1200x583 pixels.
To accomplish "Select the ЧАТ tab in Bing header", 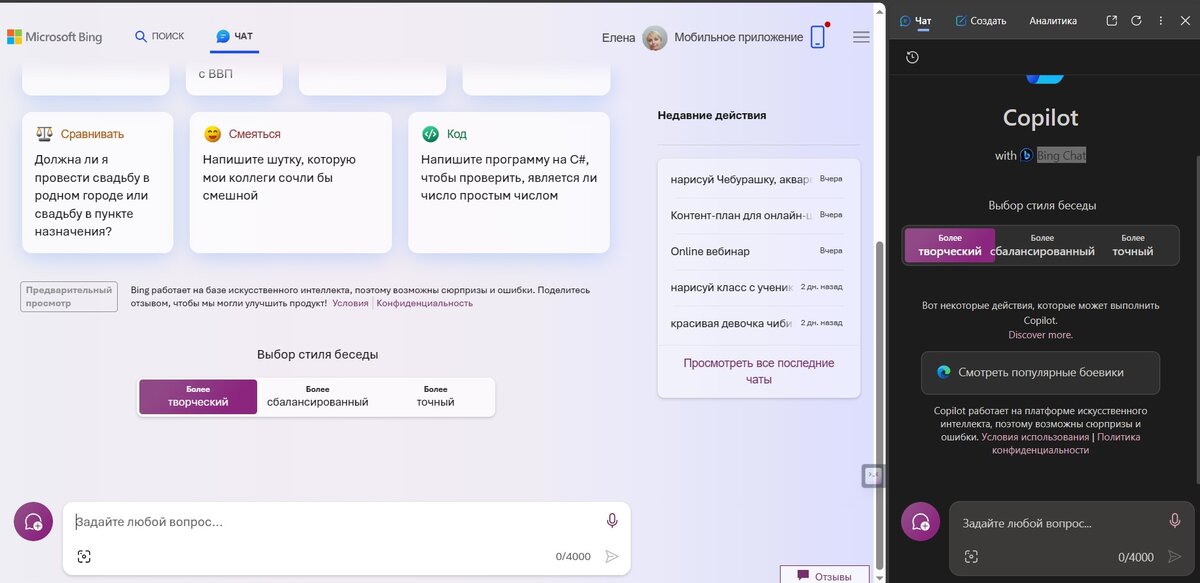I will 235,36.
